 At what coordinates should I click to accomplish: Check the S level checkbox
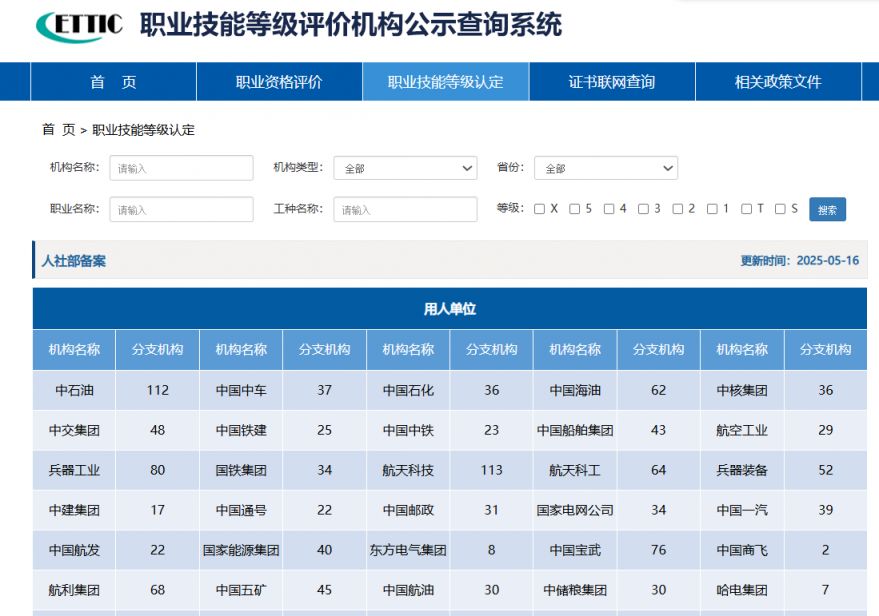point(780,209)
